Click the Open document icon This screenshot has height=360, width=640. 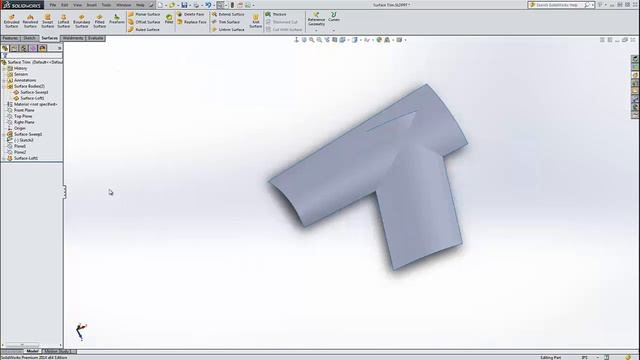point(172,5)
